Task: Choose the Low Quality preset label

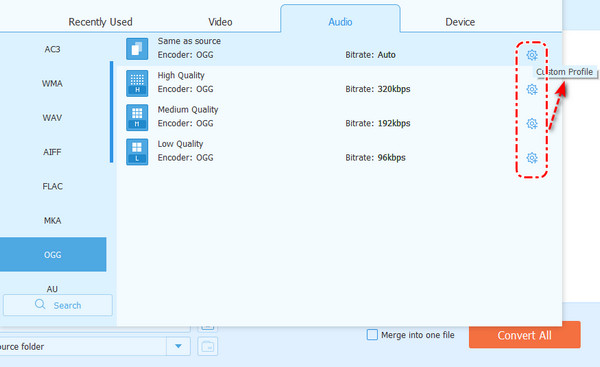Action: [180, 144]
